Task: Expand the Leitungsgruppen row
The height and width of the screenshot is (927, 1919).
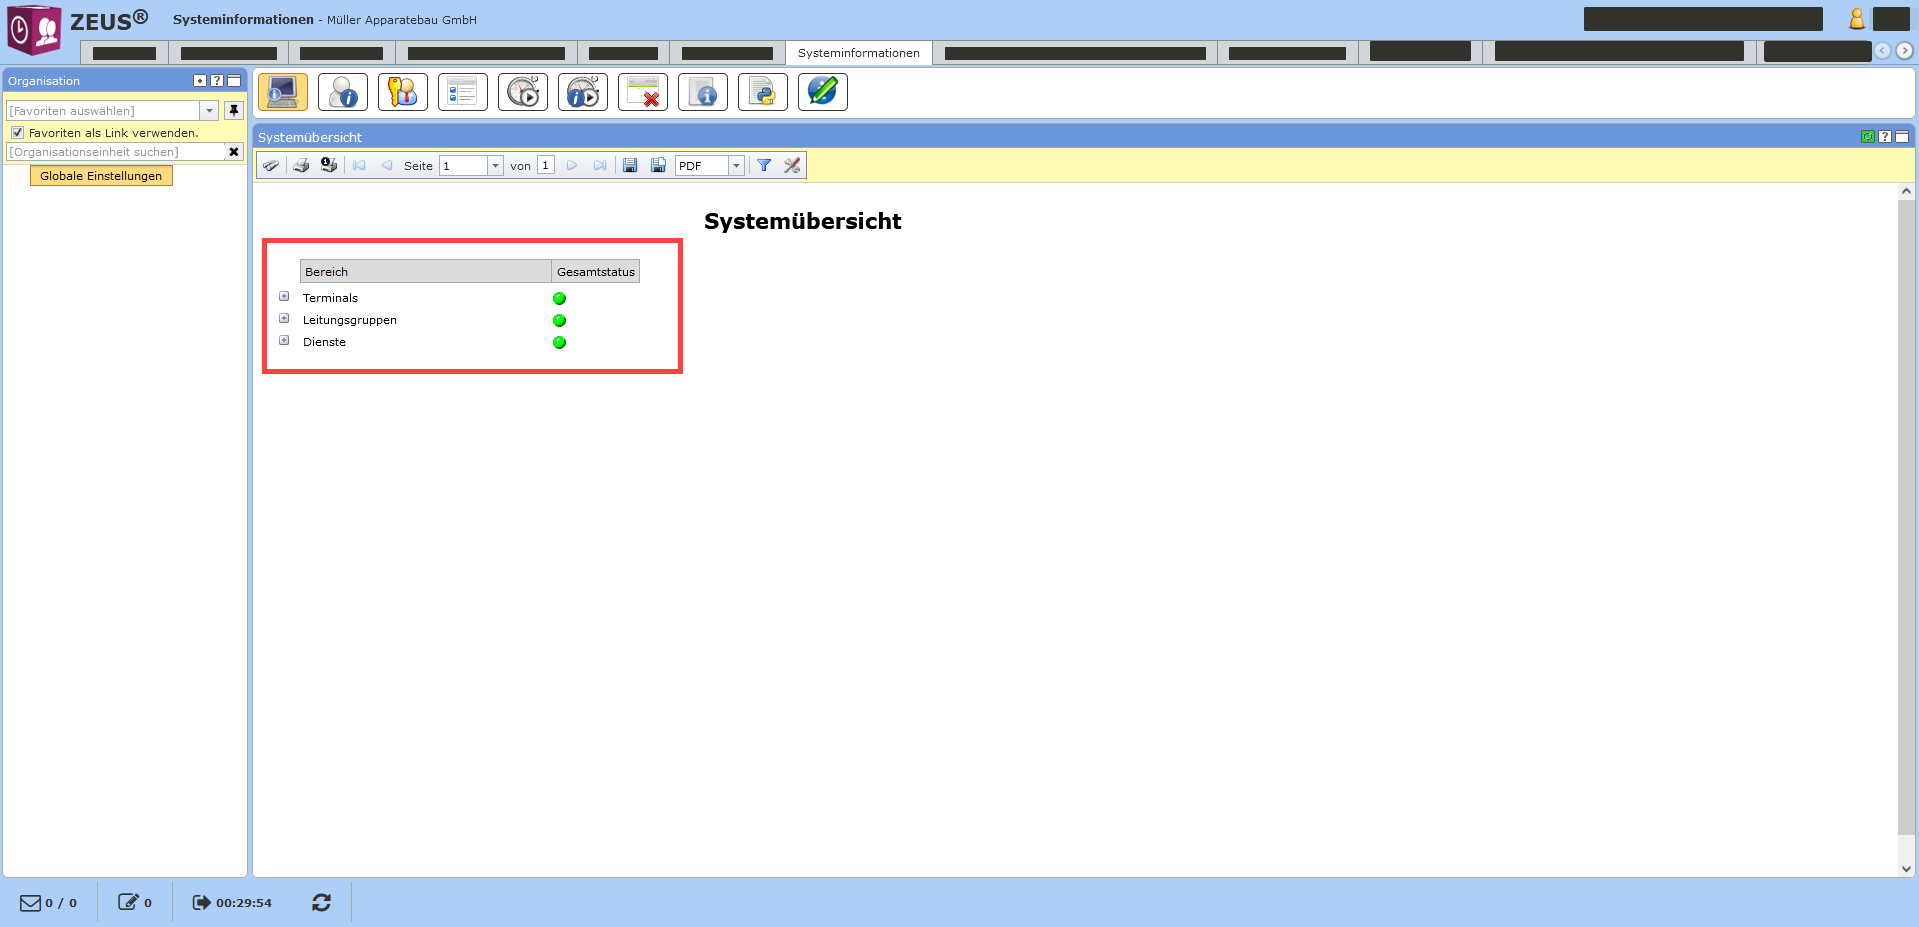Action: (284, 319)
